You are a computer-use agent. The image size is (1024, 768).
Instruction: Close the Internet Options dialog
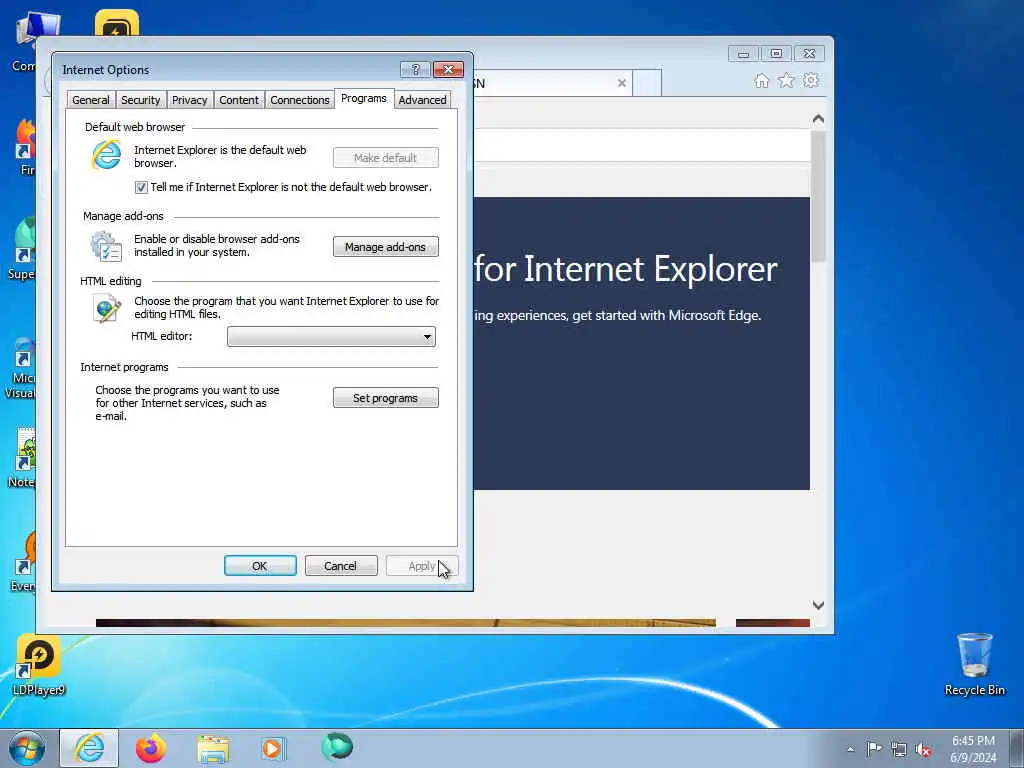click(448, 69)
